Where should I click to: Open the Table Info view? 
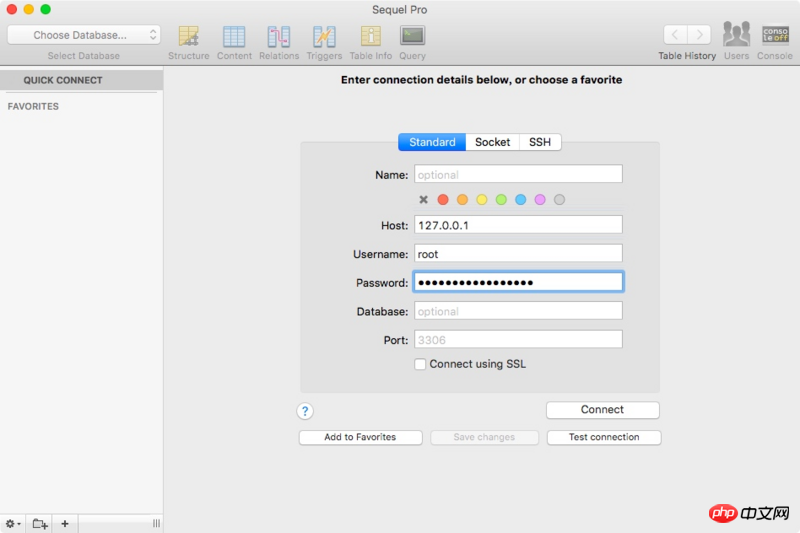point(370,43)
